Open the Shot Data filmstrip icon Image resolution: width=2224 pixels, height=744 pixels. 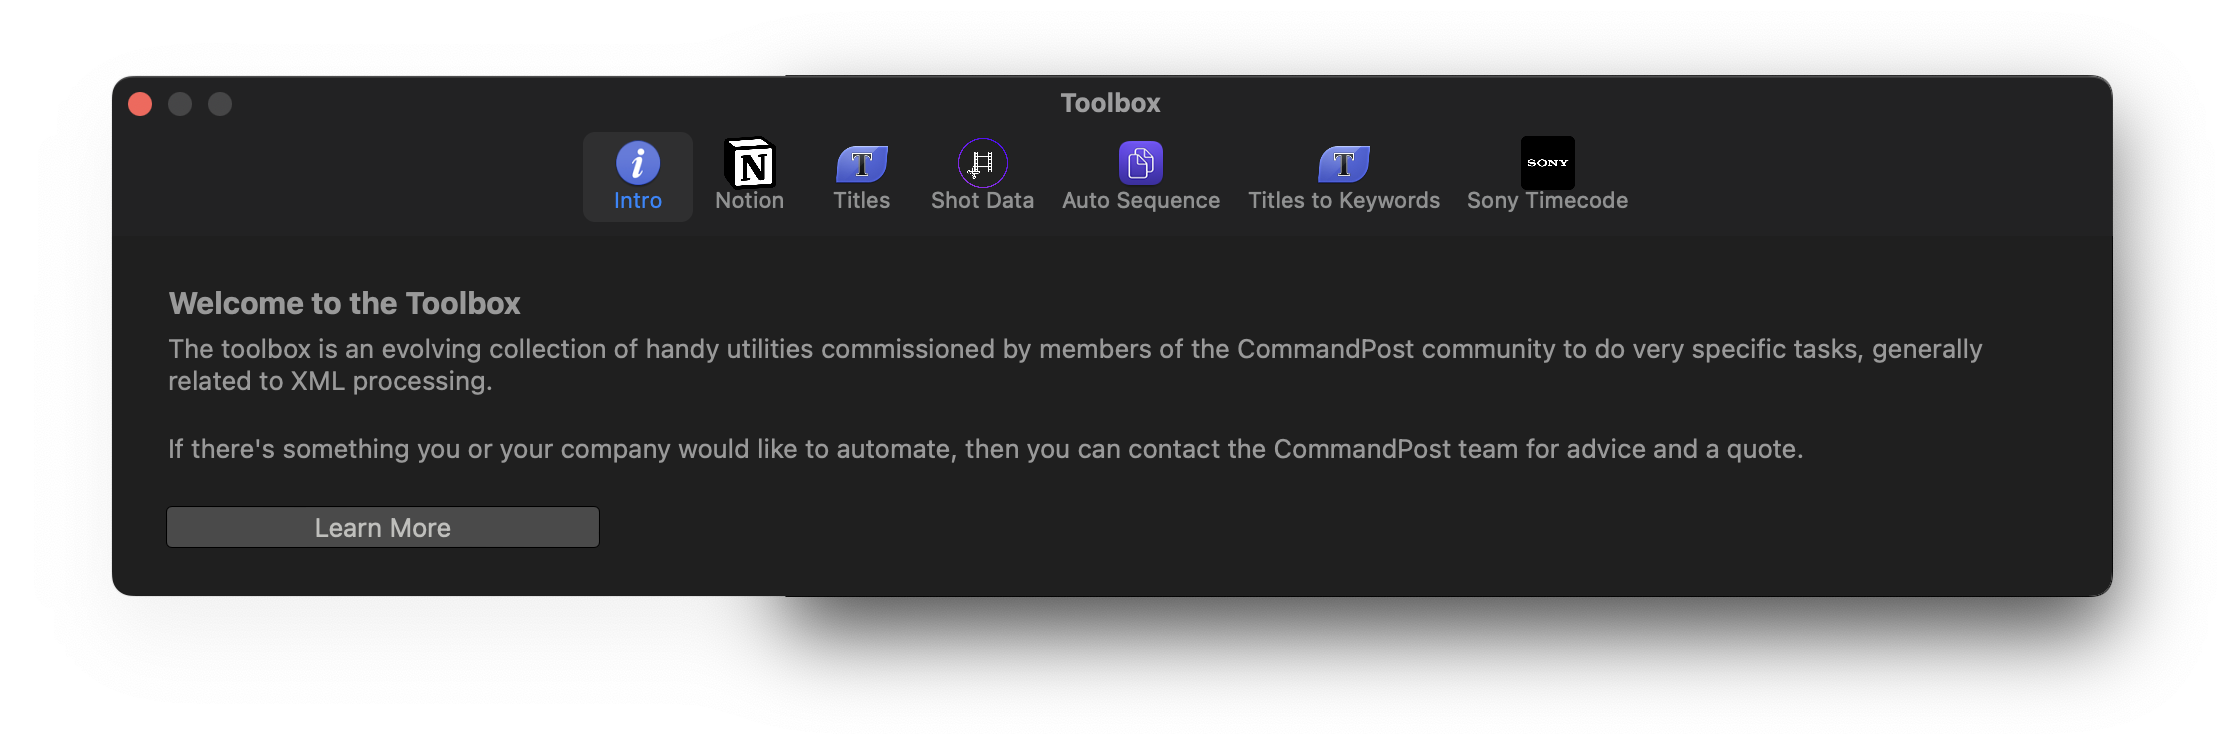click(983, 163)
